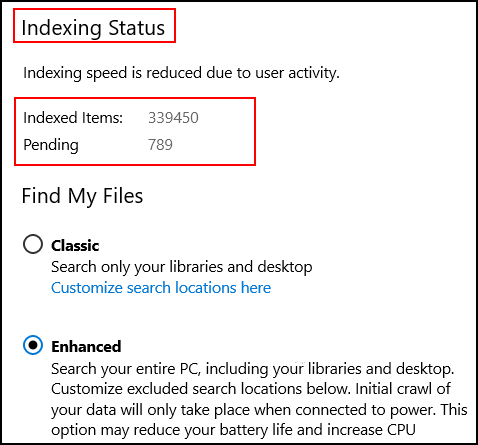This screenshot has width=478, height=445.
Task: Click the bold Classic option label
Action: [x=75, y=246]
